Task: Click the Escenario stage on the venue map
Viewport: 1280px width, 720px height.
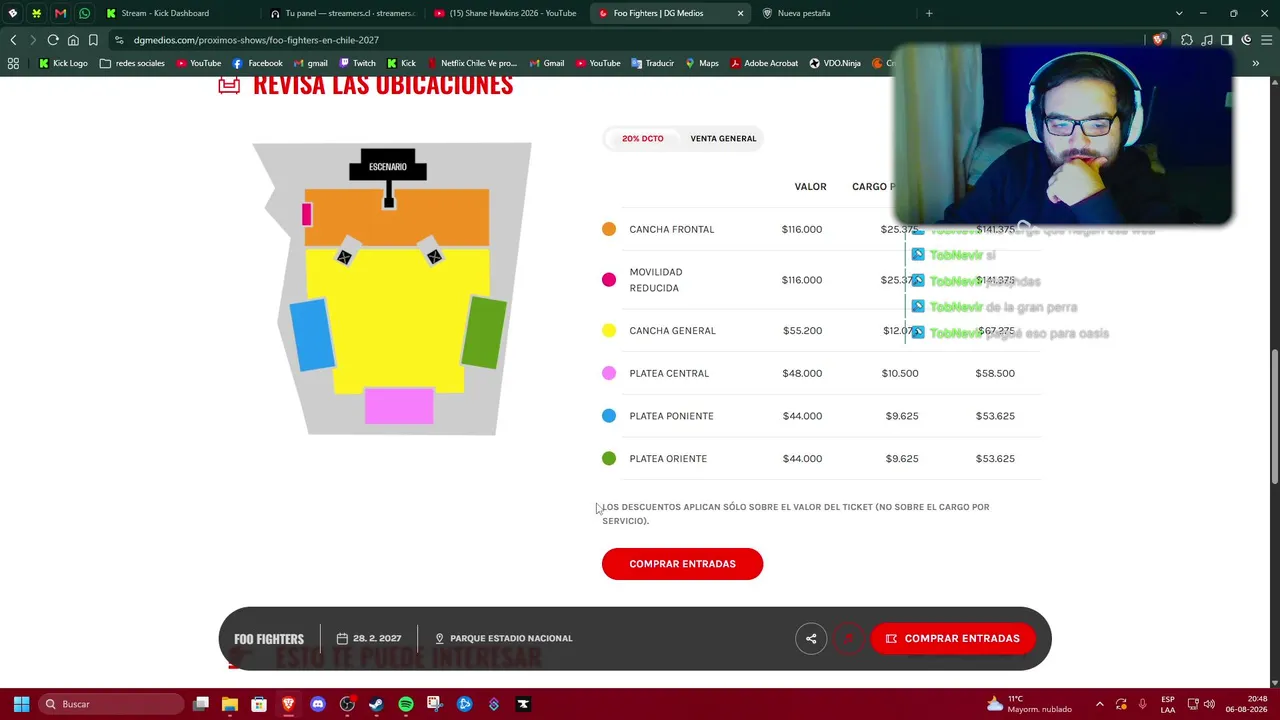Action: pos(388,166)
